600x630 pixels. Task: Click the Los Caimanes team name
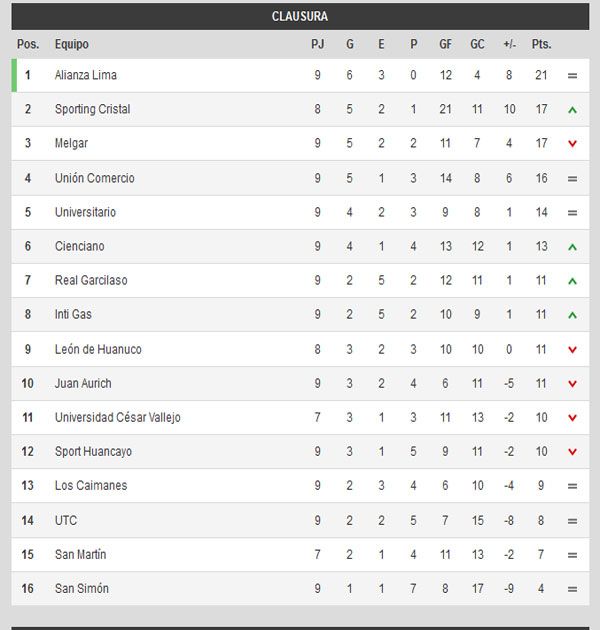point(91,486)
